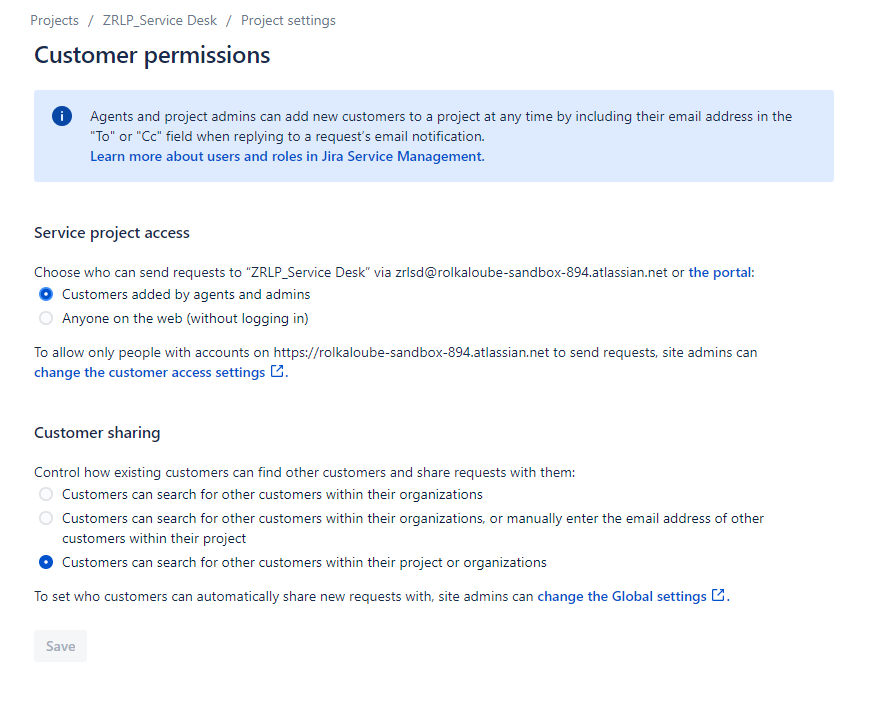Open ZRLP_Service Desk from the breadcrumb
883x715 pixels.
pyautogui.click(x=159, y=19)
